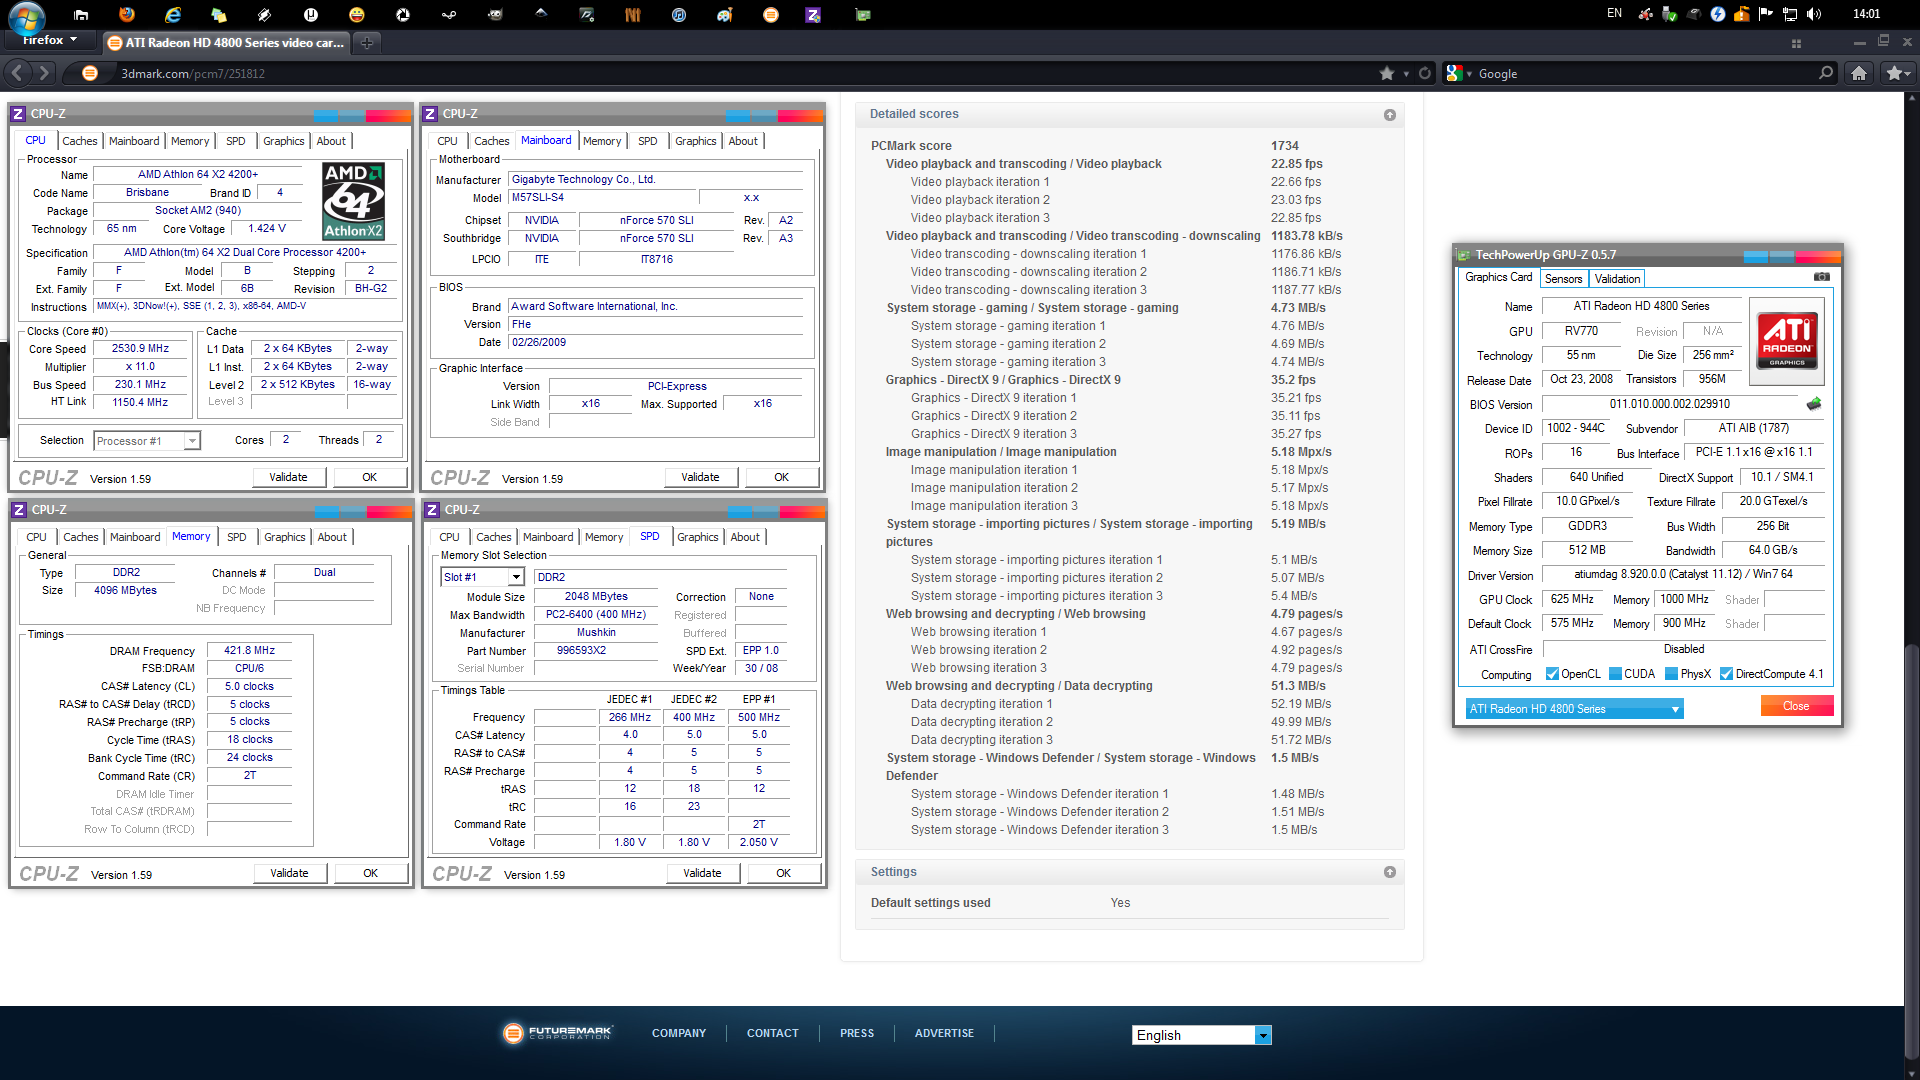Bookmark this page with the star icon
Viewport: 1920px width, 1080px height.
[x=1387, y=73]
